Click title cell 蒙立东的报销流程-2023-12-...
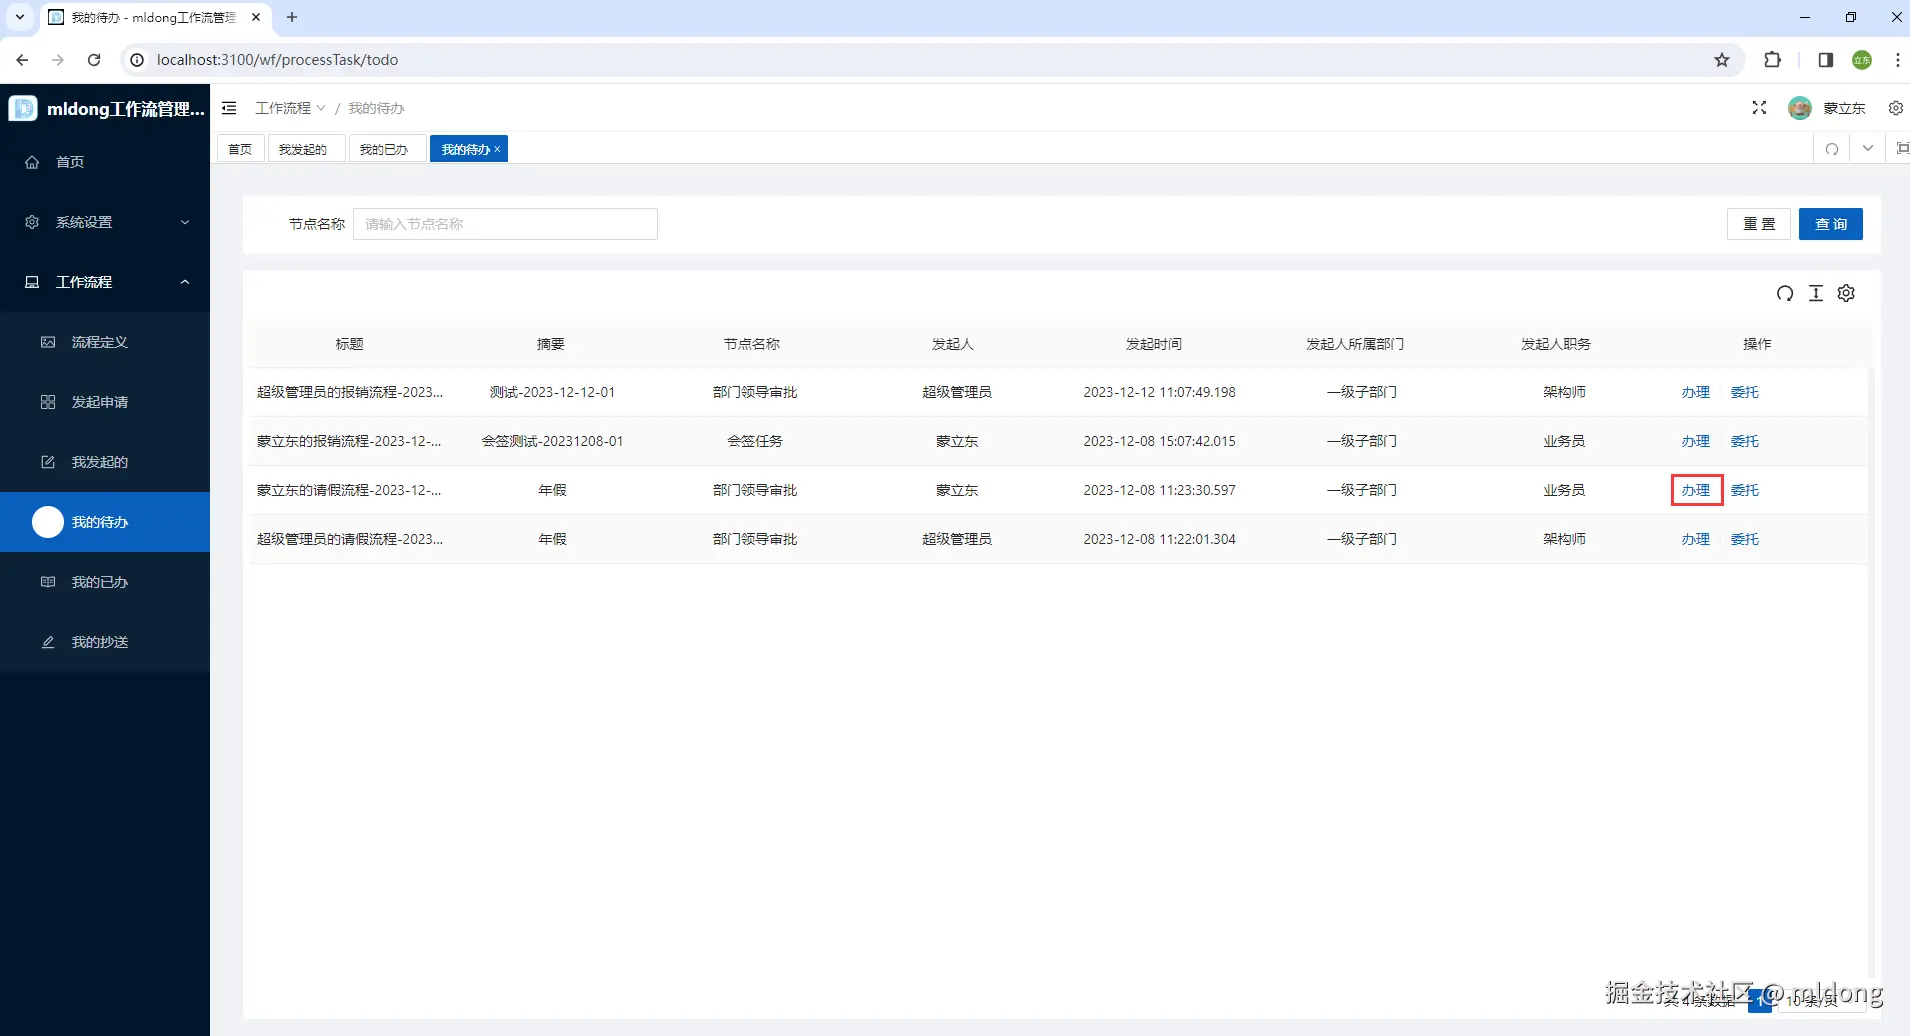This screenshot has height=1036, width=1910. (x=349, y=441)
